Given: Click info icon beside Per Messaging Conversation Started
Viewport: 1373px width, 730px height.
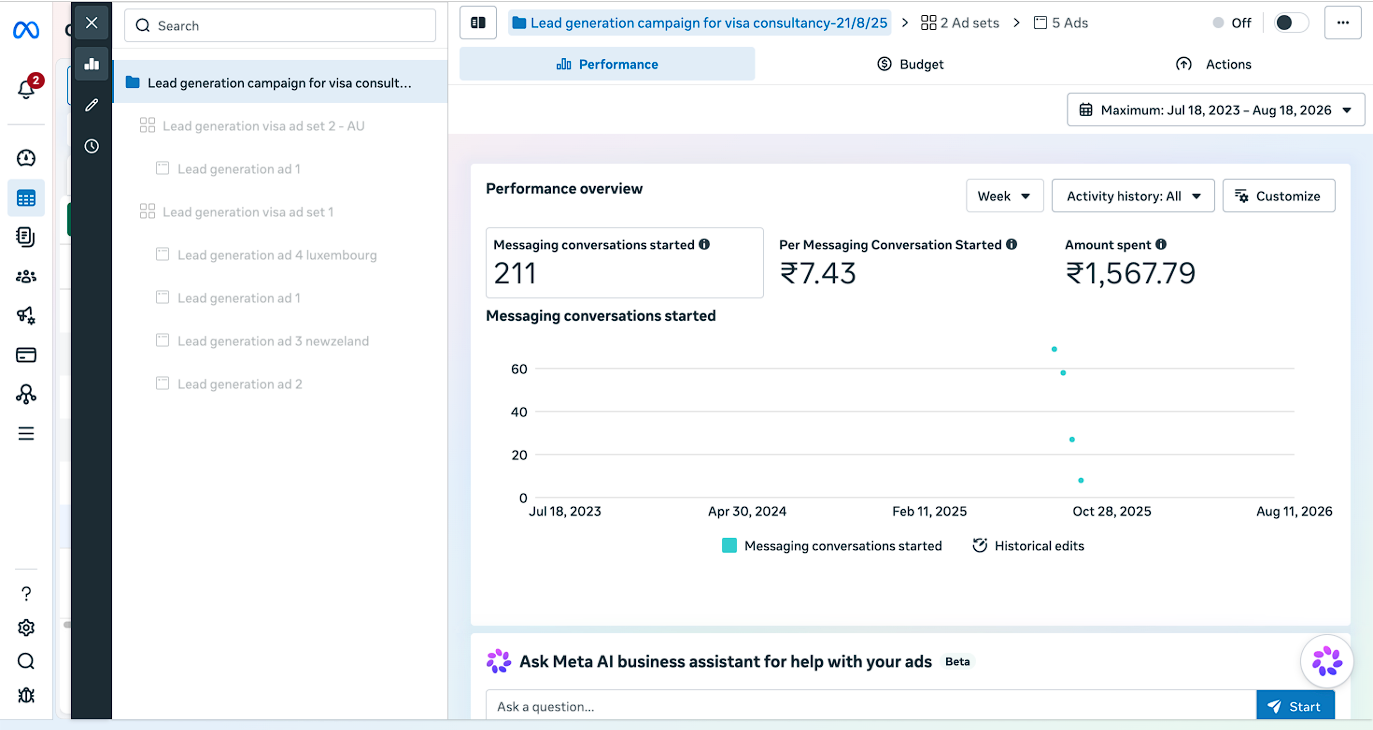Looking at the screenshot, I should pos(1011,244).
